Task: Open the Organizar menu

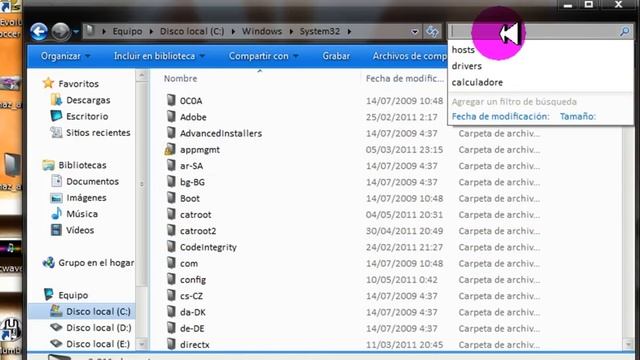Action: click(x=65, y=56)
